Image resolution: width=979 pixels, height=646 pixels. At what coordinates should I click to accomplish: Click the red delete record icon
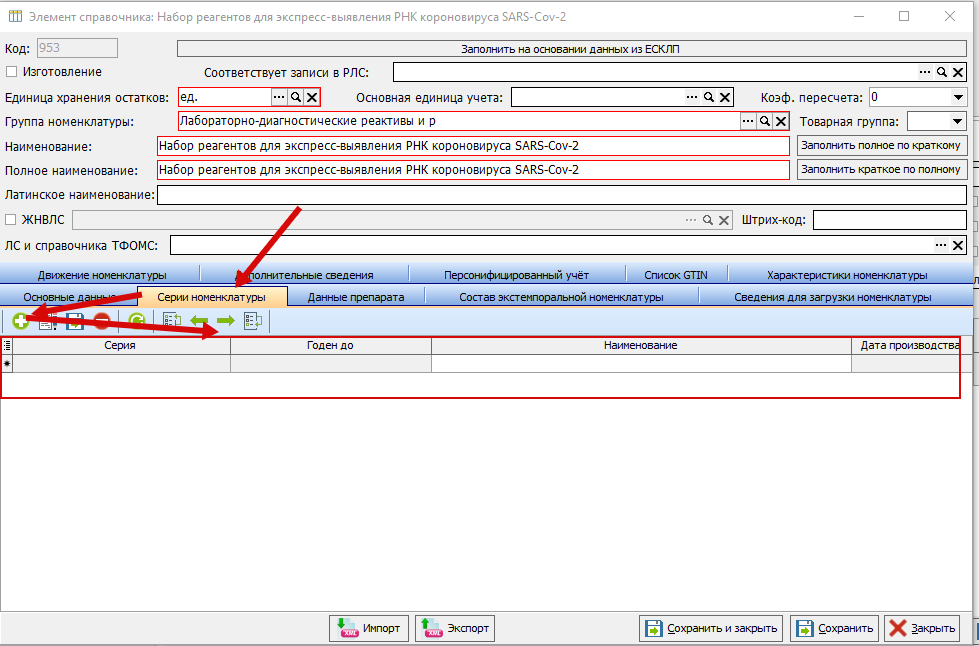[102, 321]
